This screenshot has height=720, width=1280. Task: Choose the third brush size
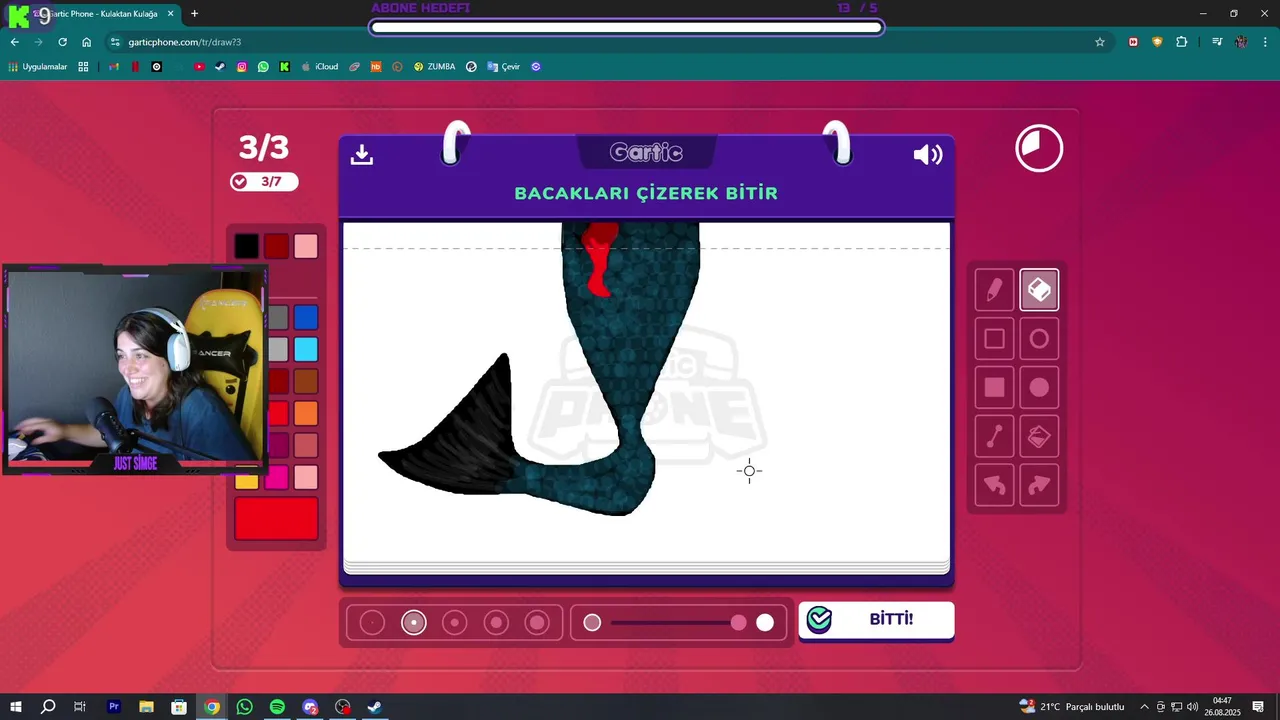click(455, 623)
